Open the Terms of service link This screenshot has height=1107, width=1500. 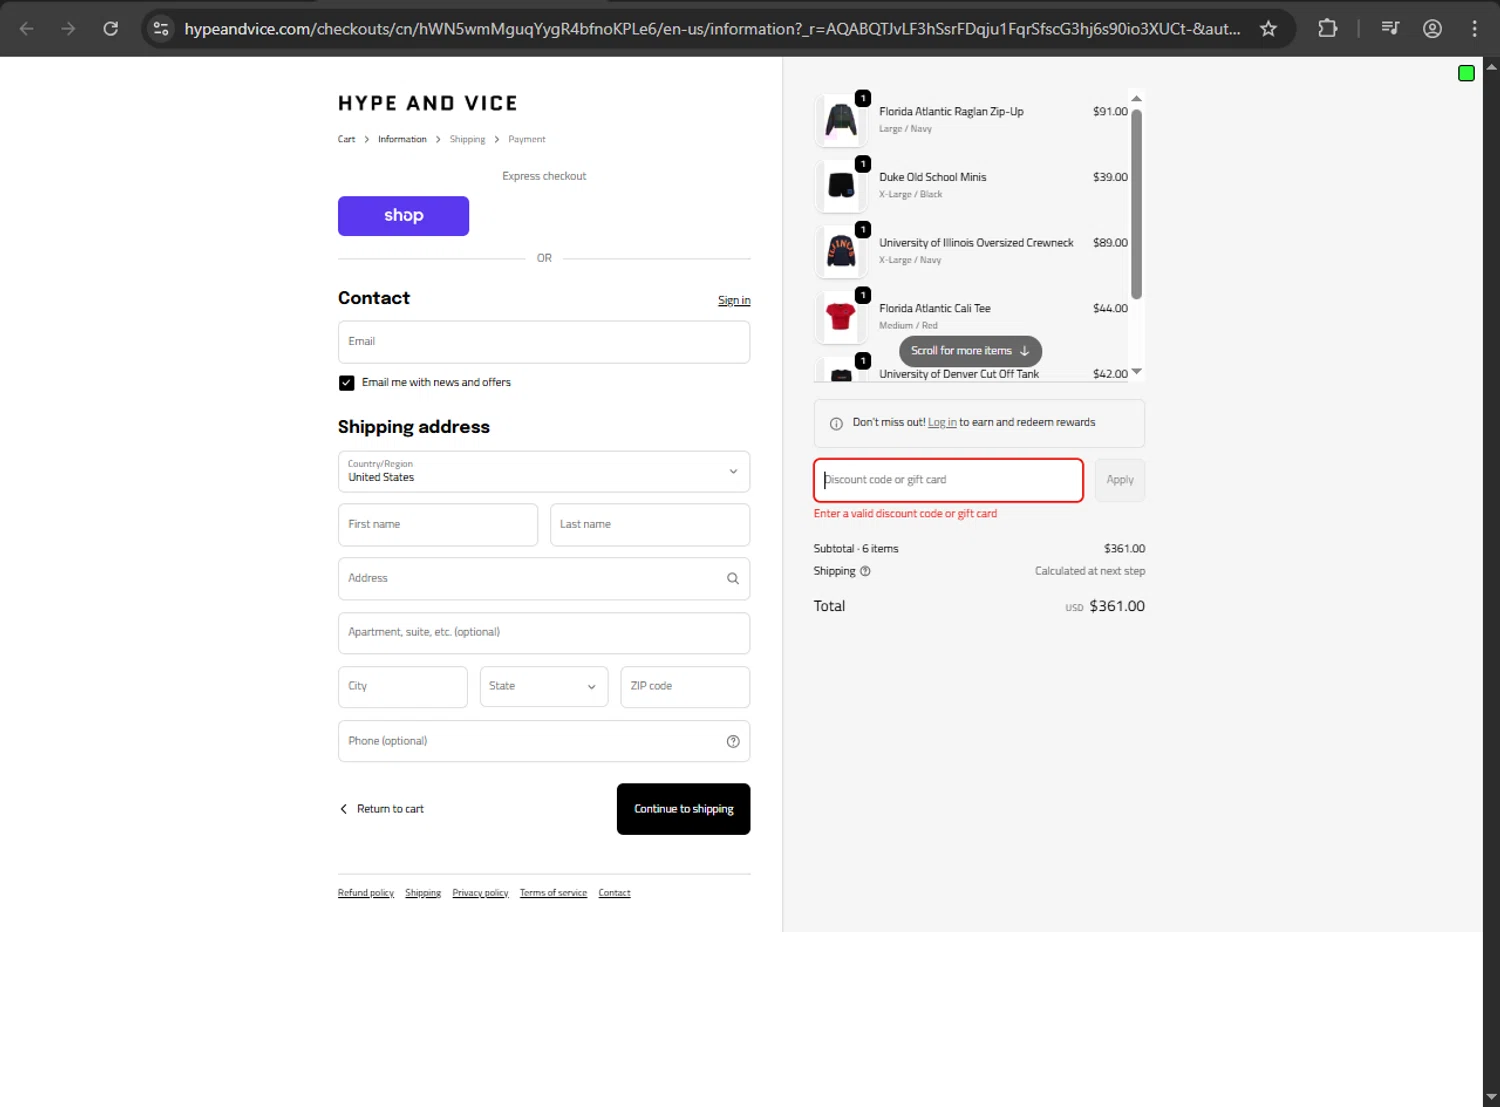click(553, 893)
